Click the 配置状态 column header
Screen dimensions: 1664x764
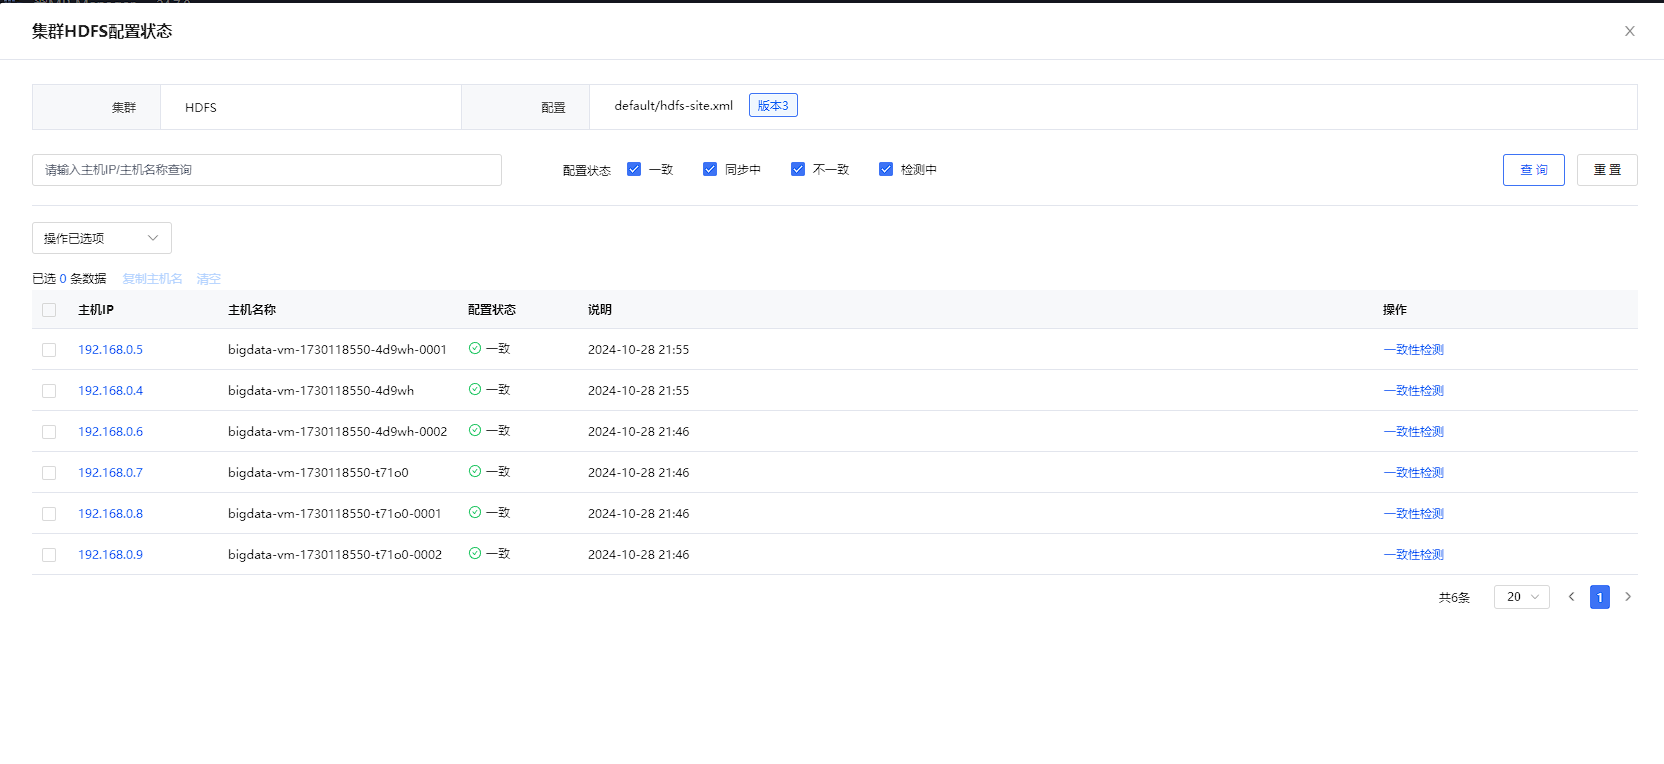[492, 310]
